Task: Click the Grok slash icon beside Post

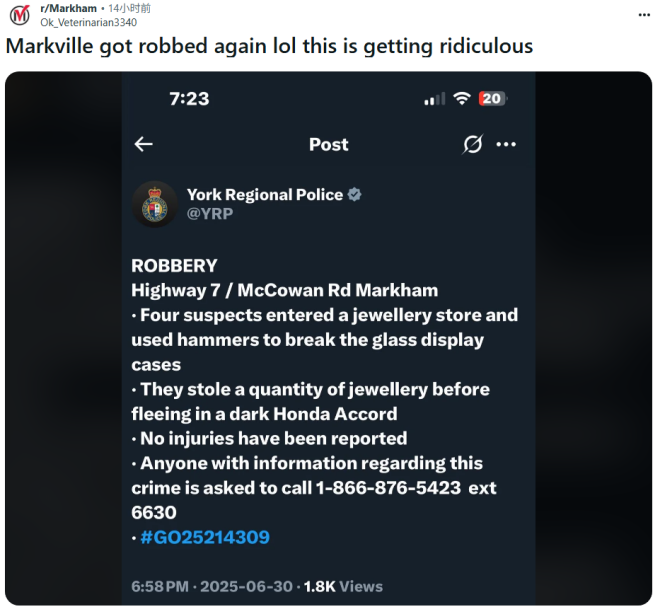Action: (473, 144)
